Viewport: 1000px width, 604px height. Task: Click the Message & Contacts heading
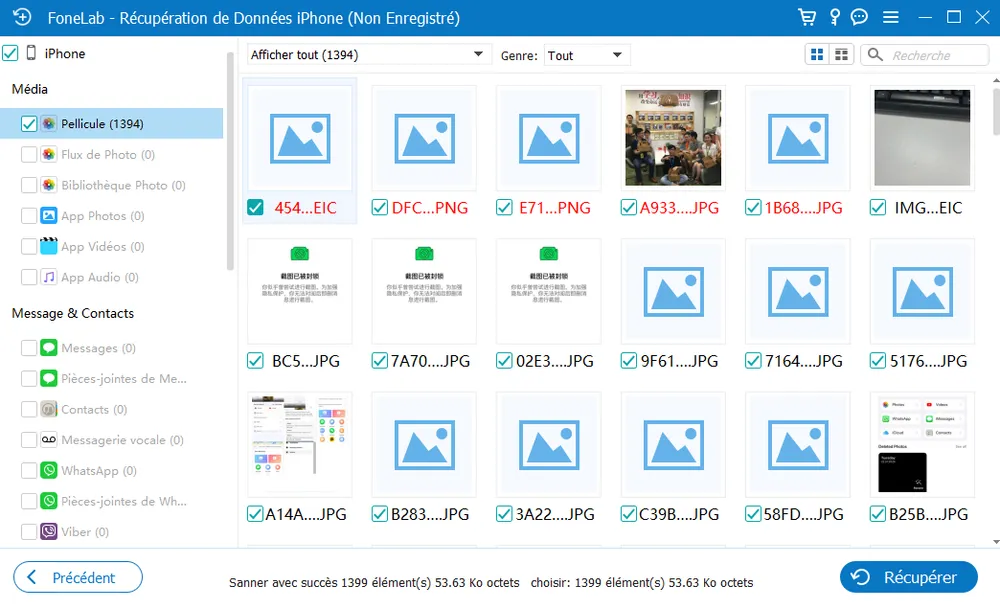(x=73, y=313)
